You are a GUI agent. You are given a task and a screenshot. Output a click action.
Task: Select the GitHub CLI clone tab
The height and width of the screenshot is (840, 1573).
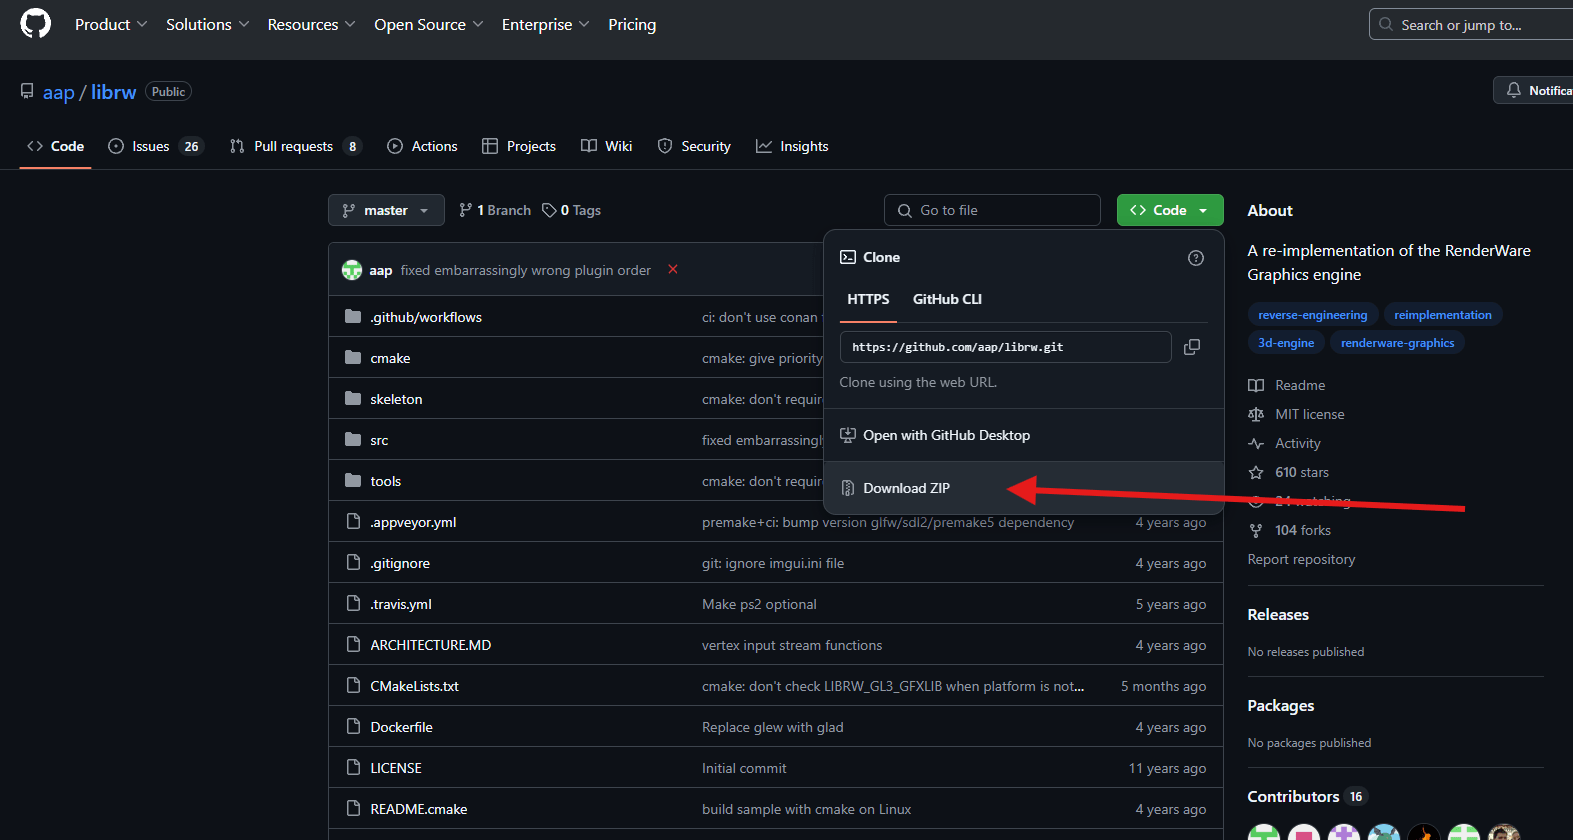(947, 299)
